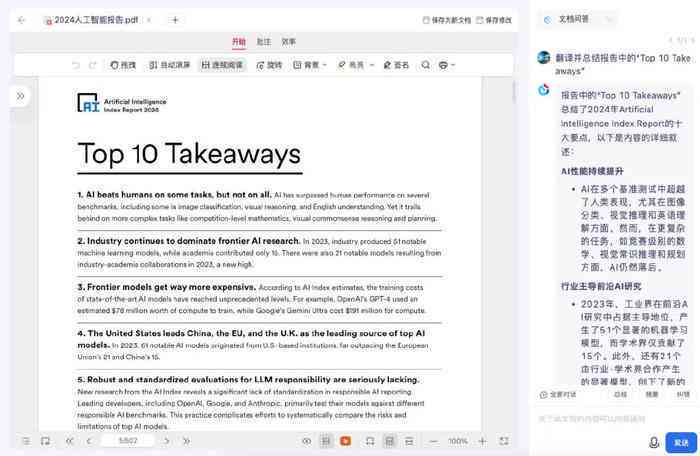This screenshot has width=700, height=456.
Task: Click the orange icon in bottom bar
Action: click(x=346, y=441)
